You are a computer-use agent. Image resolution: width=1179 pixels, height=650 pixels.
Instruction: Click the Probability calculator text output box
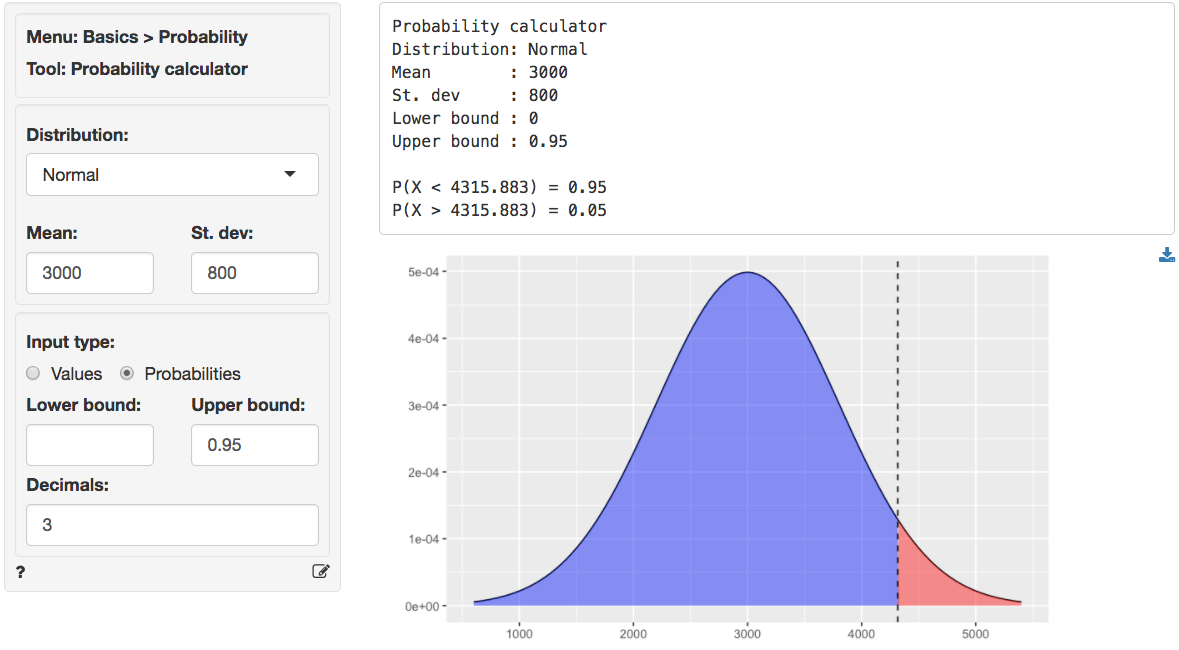[x=776, y=118]
